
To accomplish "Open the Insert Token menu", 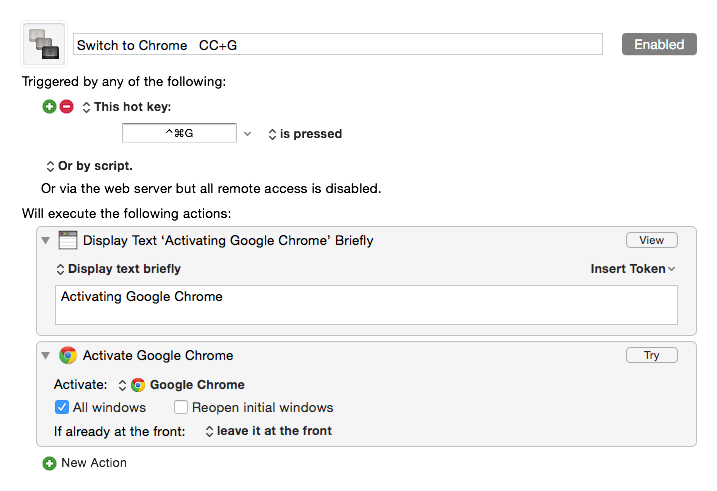I will (632, 269).
